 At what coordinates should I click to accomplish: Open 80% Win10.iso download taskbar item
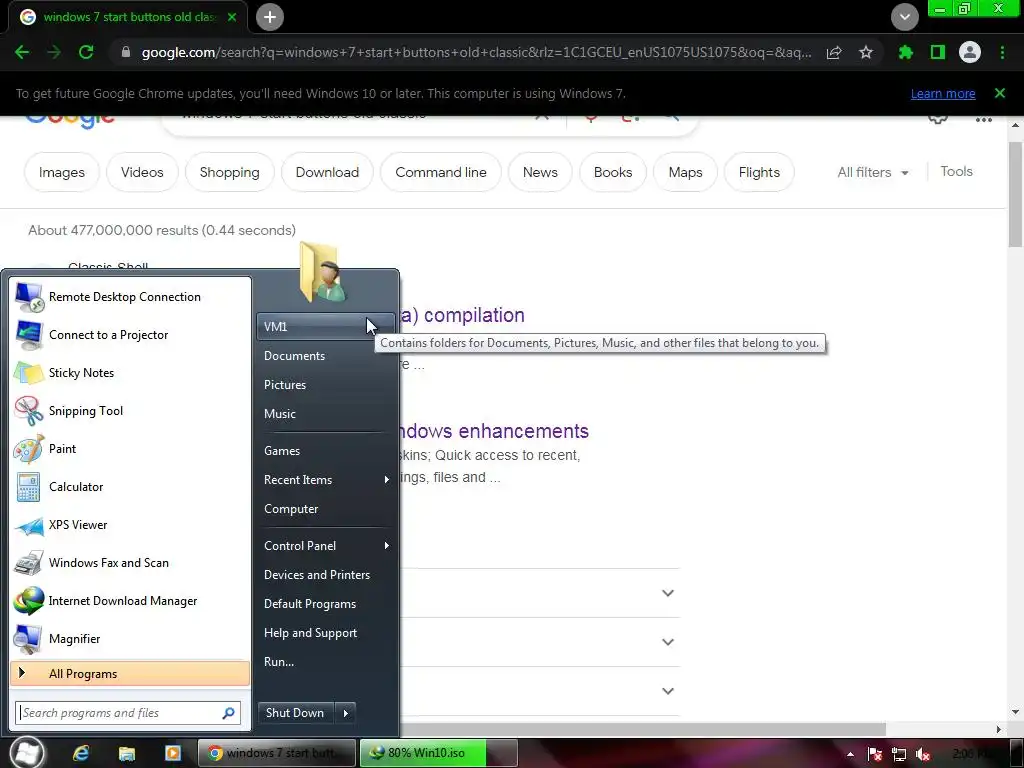coord(438,753)
